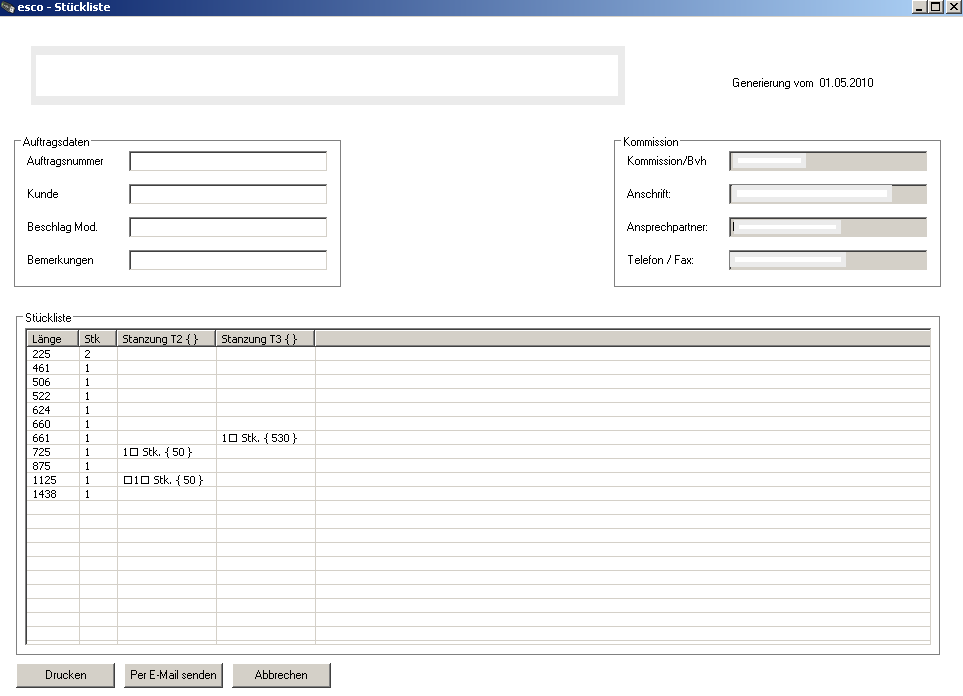This screenshot has width=963, height=696.
Task: Focus the Auftragsnummer input field
Action: click(228, 162)
